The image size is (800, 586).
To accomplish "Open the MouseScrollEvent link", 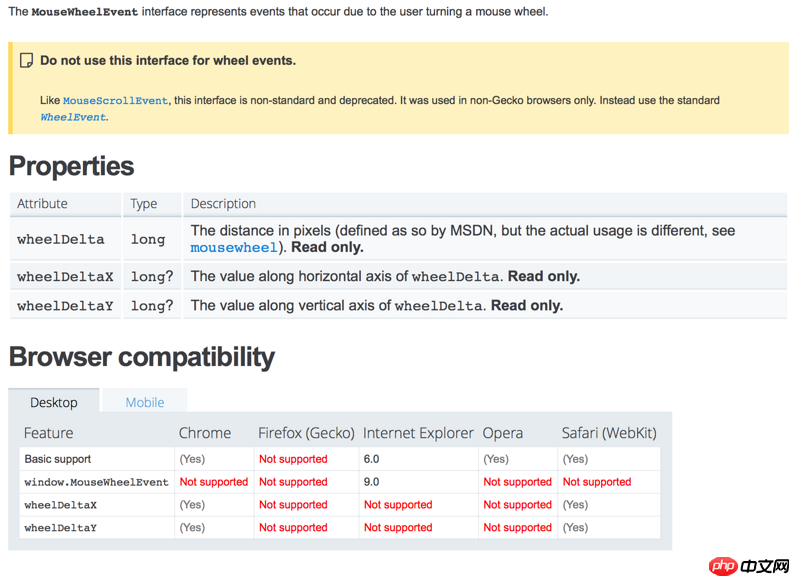I will 115,101.
